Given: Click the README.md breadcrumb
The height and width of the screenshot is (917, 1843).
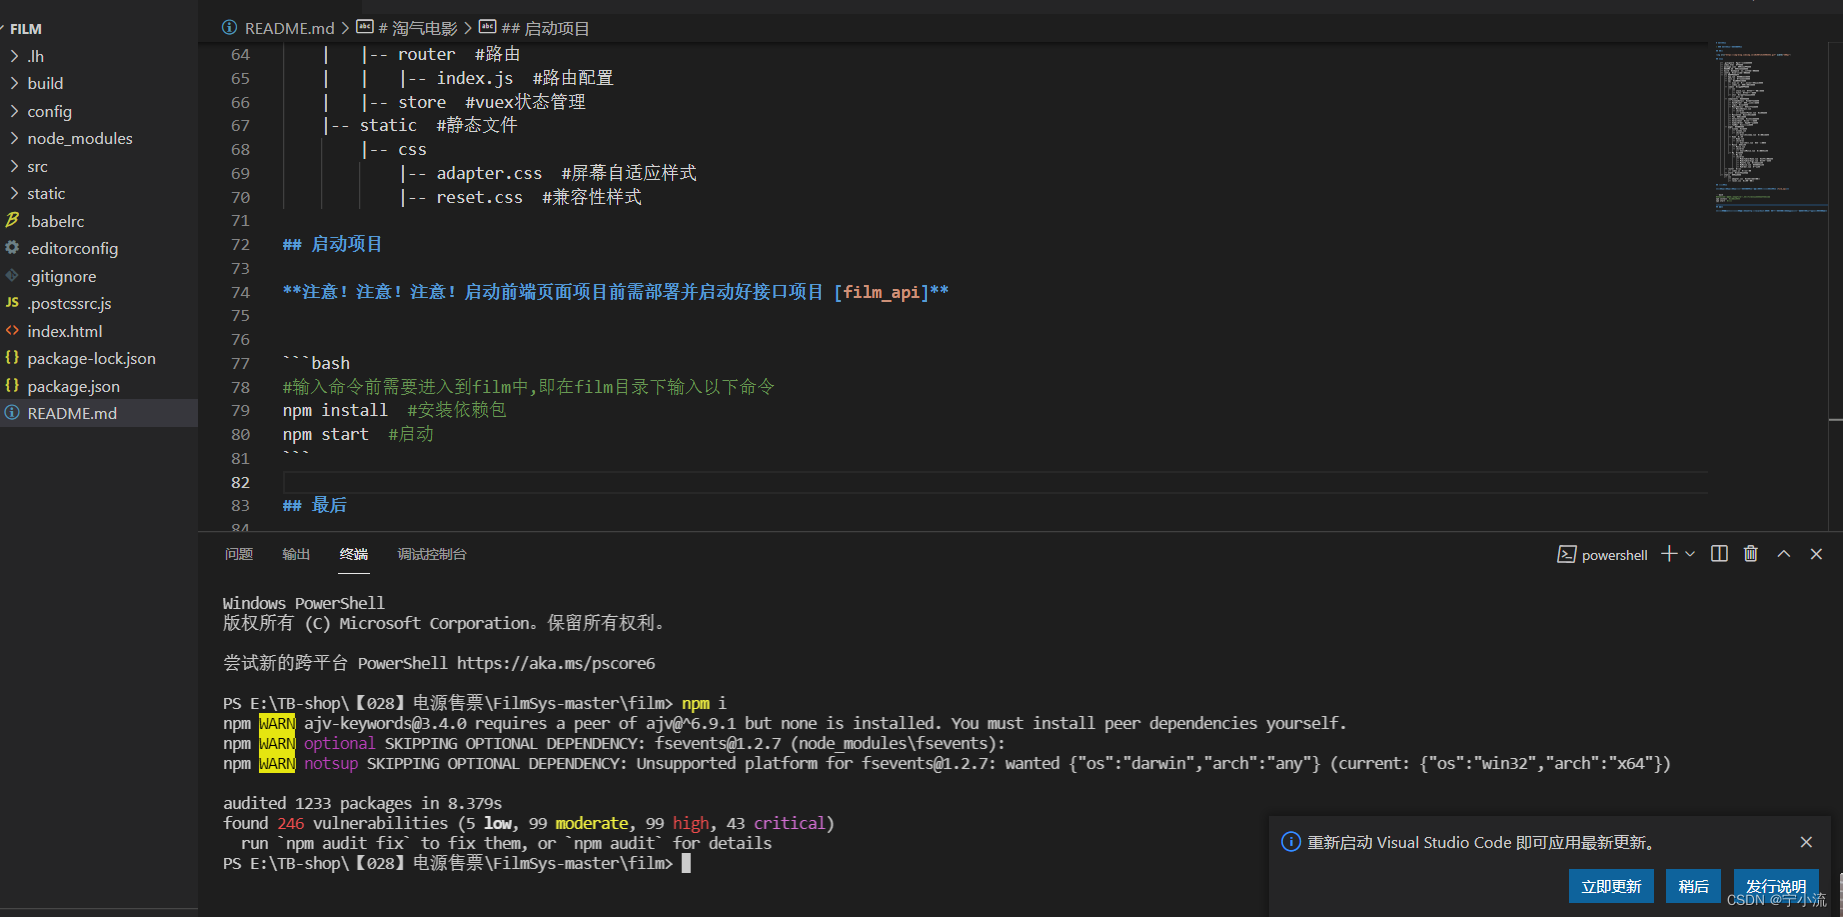Looking at the screenshot, I should tap(289, 28).
